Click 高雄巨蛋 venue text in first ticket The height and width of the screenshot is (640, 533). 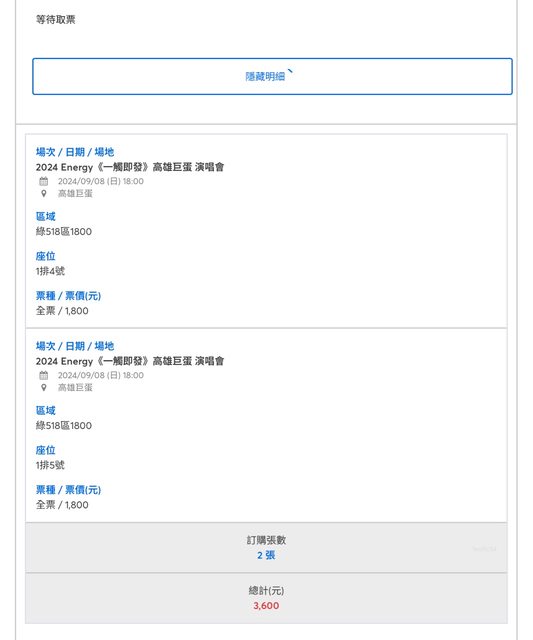[x=75, y=193]
